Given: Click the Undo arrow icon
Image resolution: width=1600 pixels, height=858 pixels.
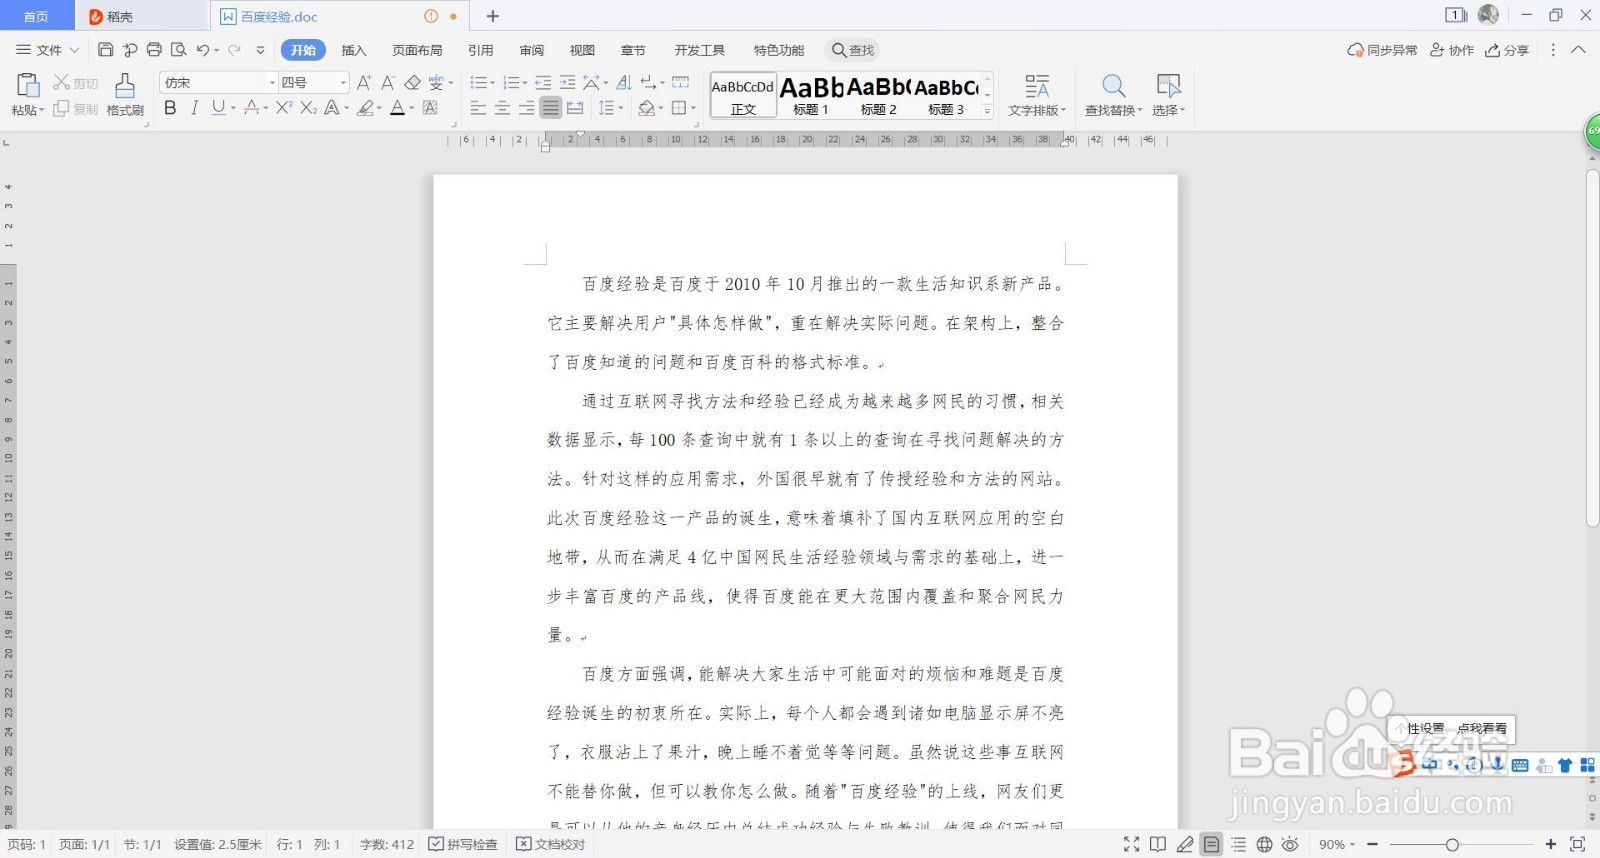Looking at the screenshot, I should pos(203,50).
